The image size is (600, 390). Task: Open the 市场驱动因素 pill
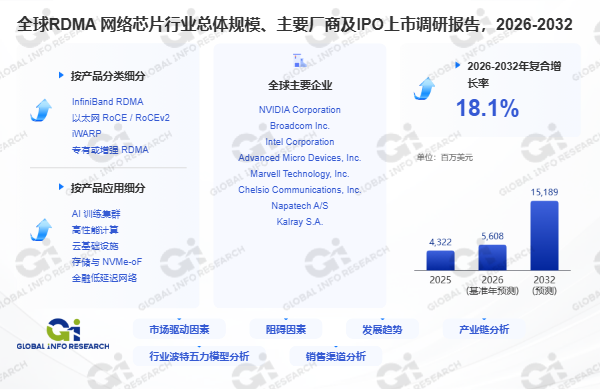point(179,329)
